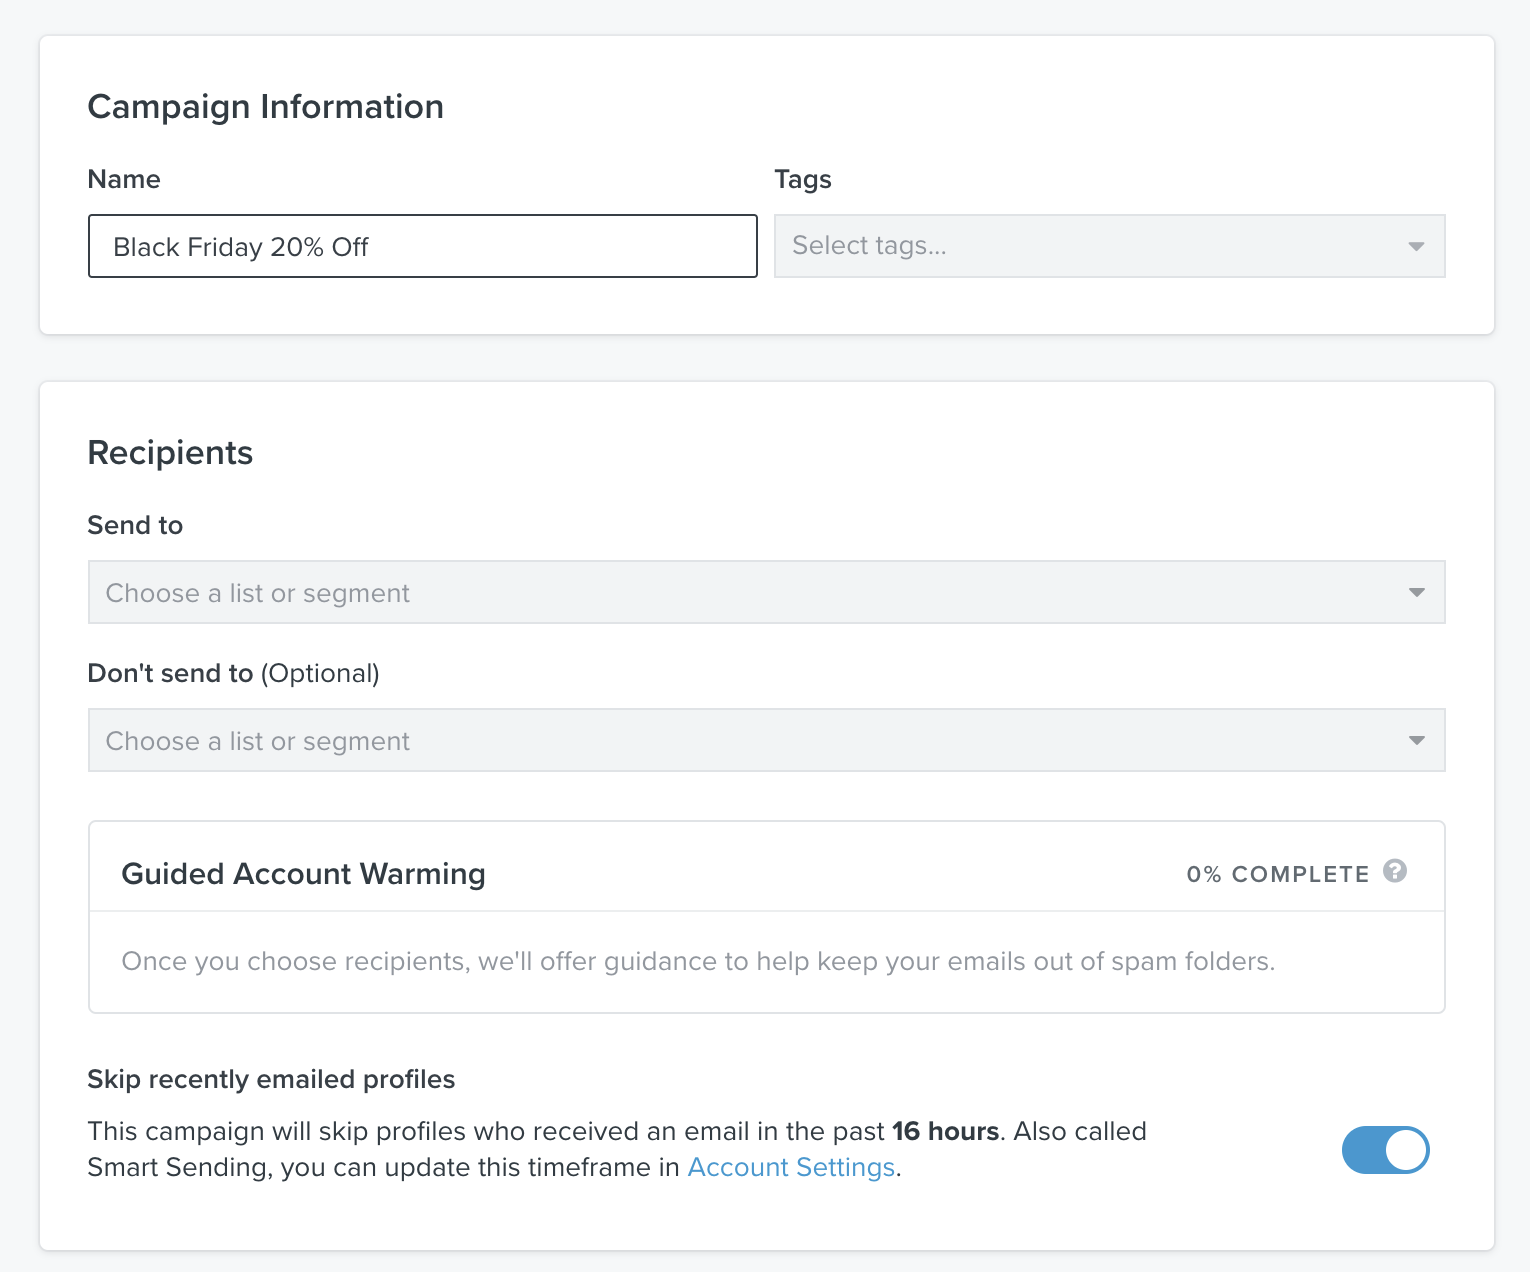The width and height of the screenshot is (1530, 1272).
Task: Click the Recipients section heading
Action: coord(170,453)
